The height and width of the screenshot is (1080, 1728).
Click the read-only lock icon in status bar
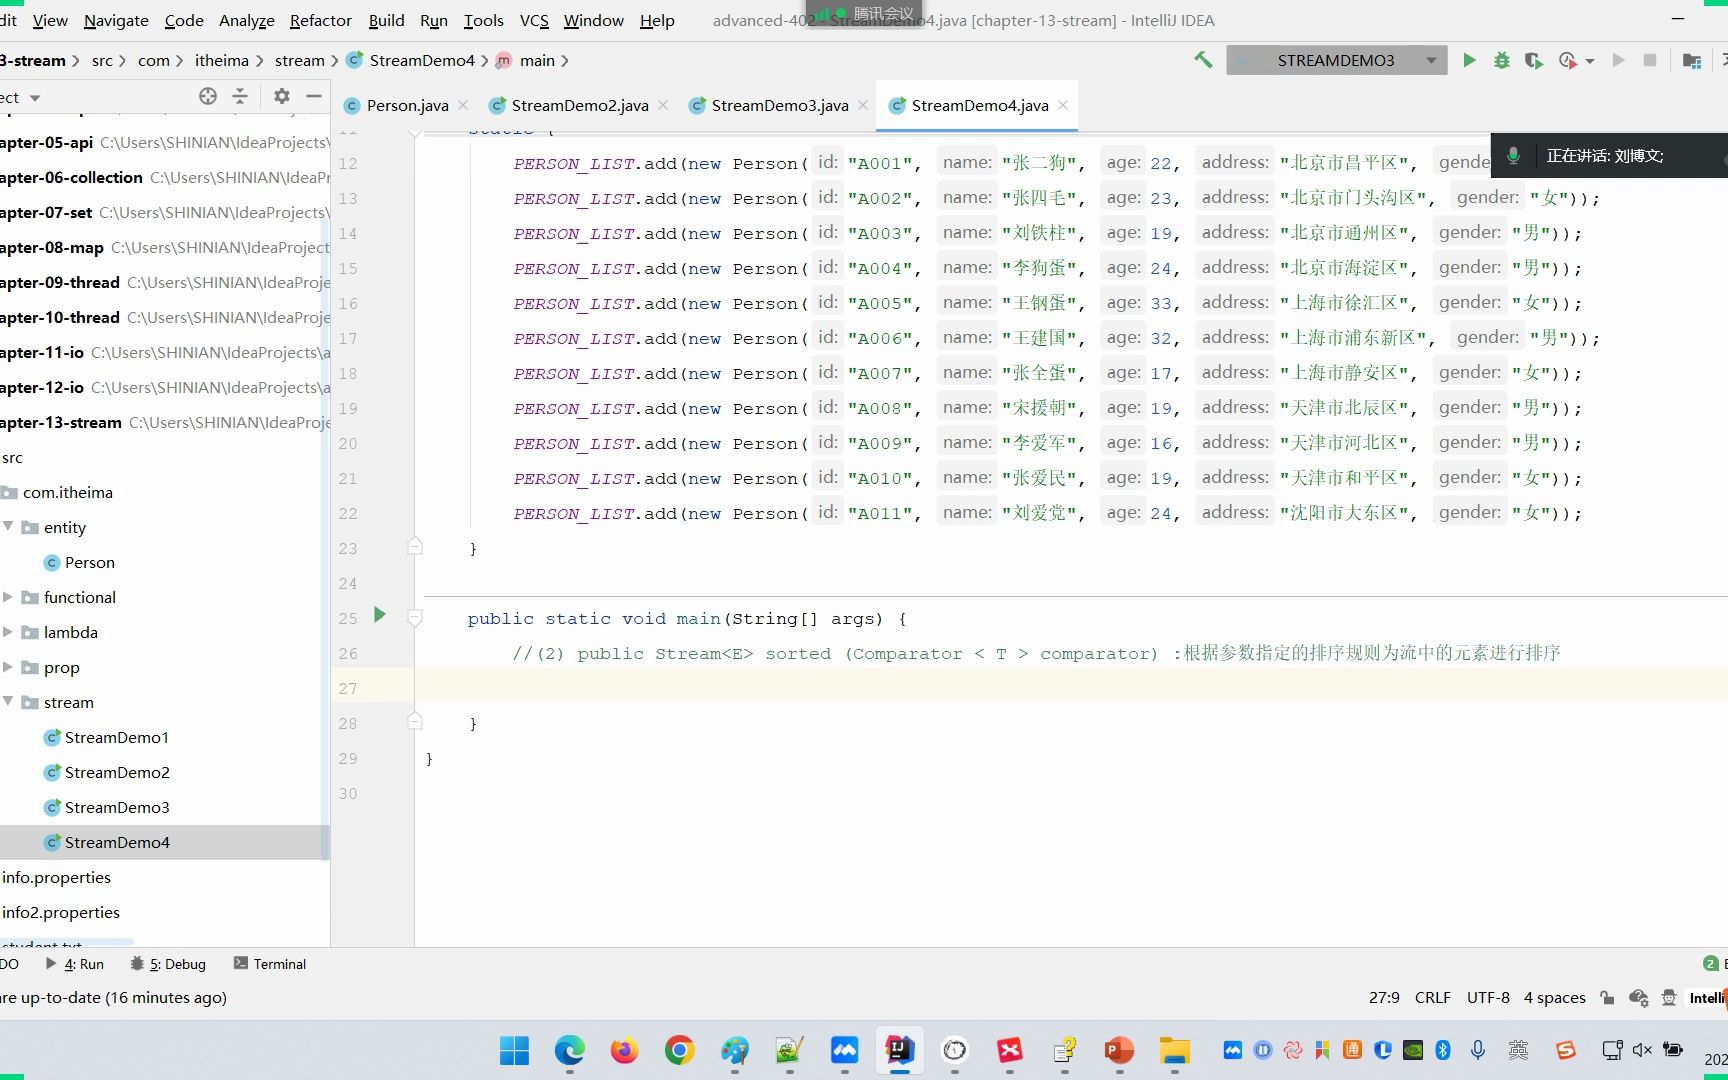tap(1607, 998)
